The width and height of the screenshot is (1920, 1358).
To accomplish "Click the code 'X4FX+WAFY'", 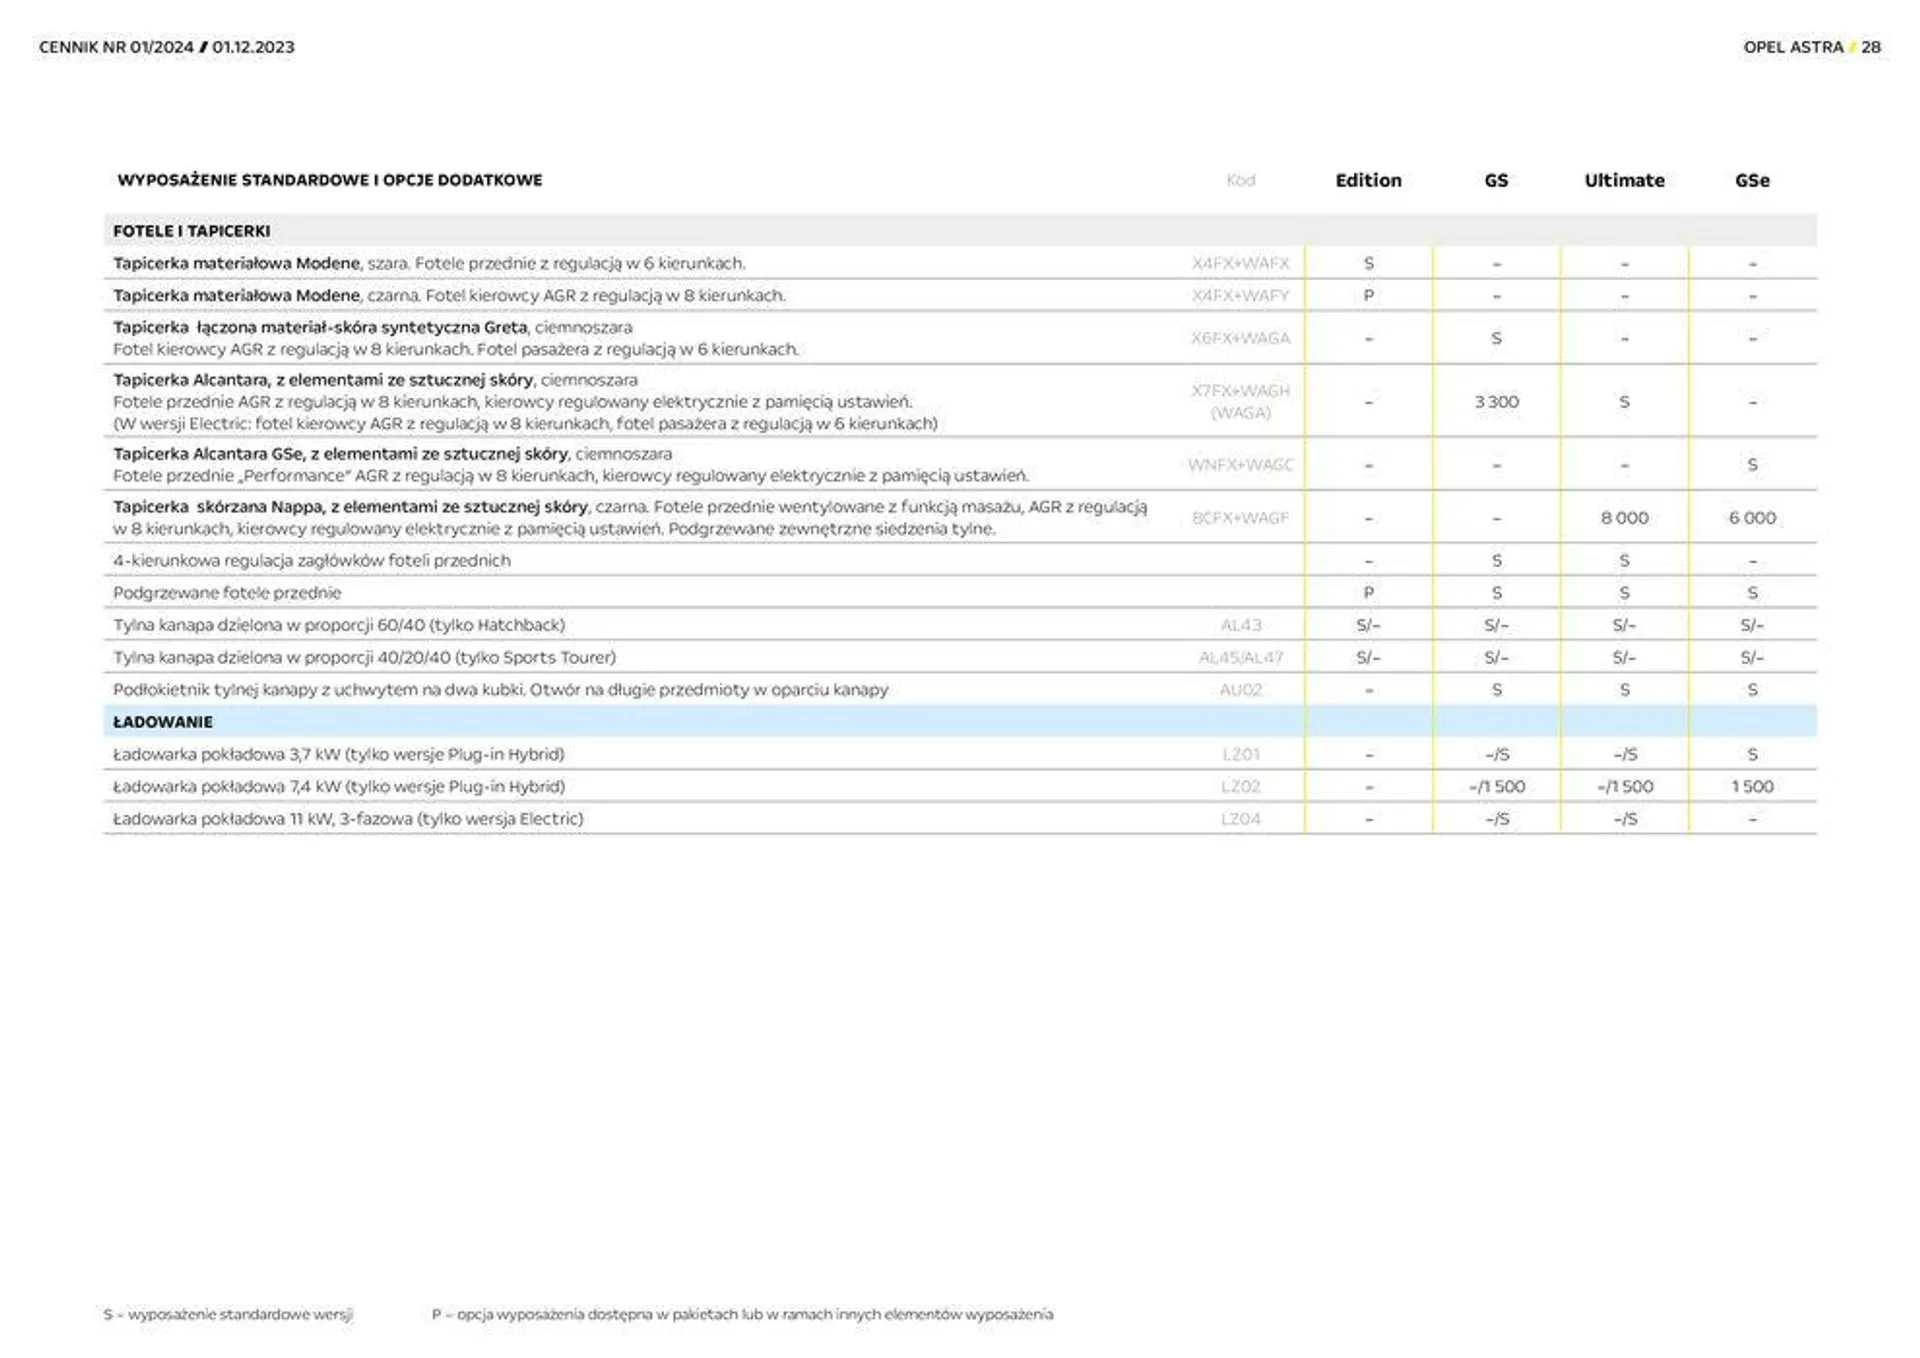I will pos(1240,296).
